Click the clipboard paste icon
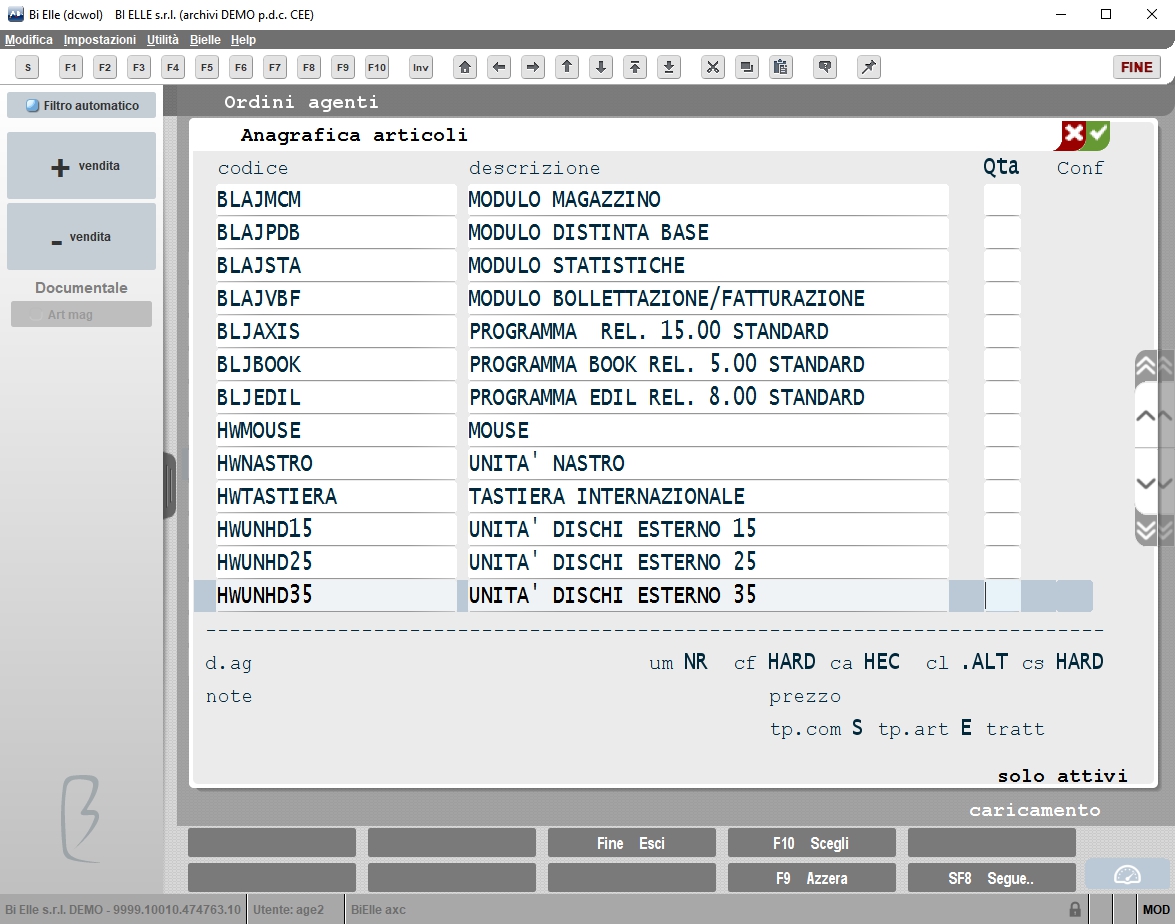The height and width of the screenshot is (924, 1175). (780, 67)
